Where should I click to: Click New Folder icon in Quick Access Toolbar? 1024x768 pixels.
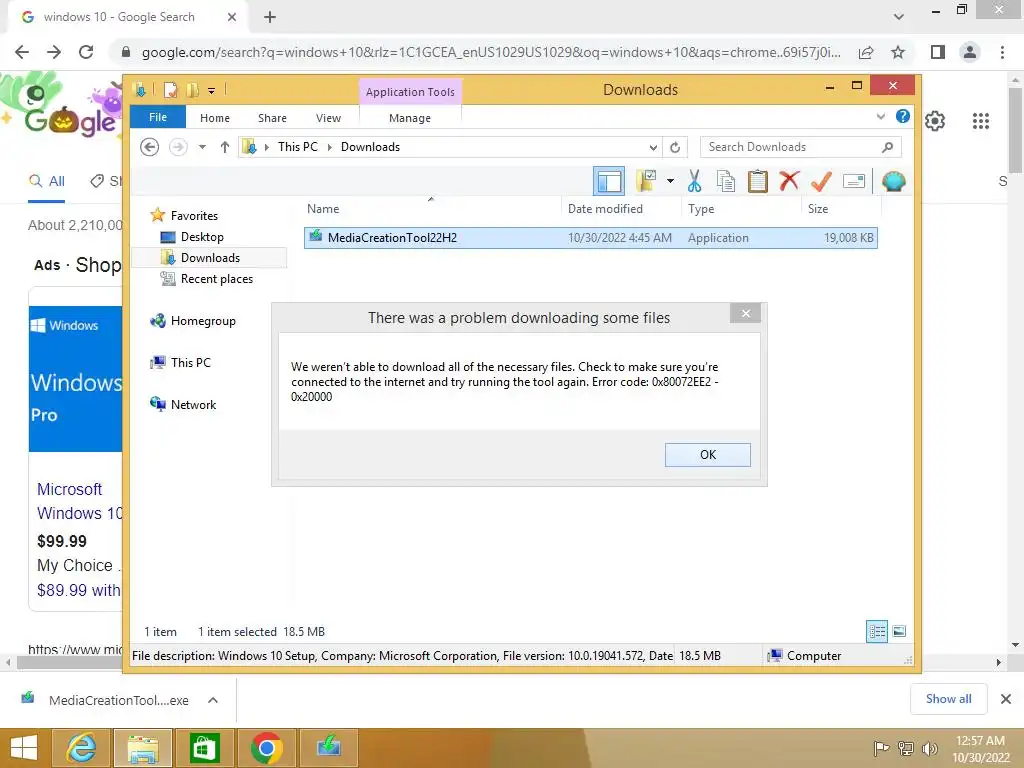point(192,90)
